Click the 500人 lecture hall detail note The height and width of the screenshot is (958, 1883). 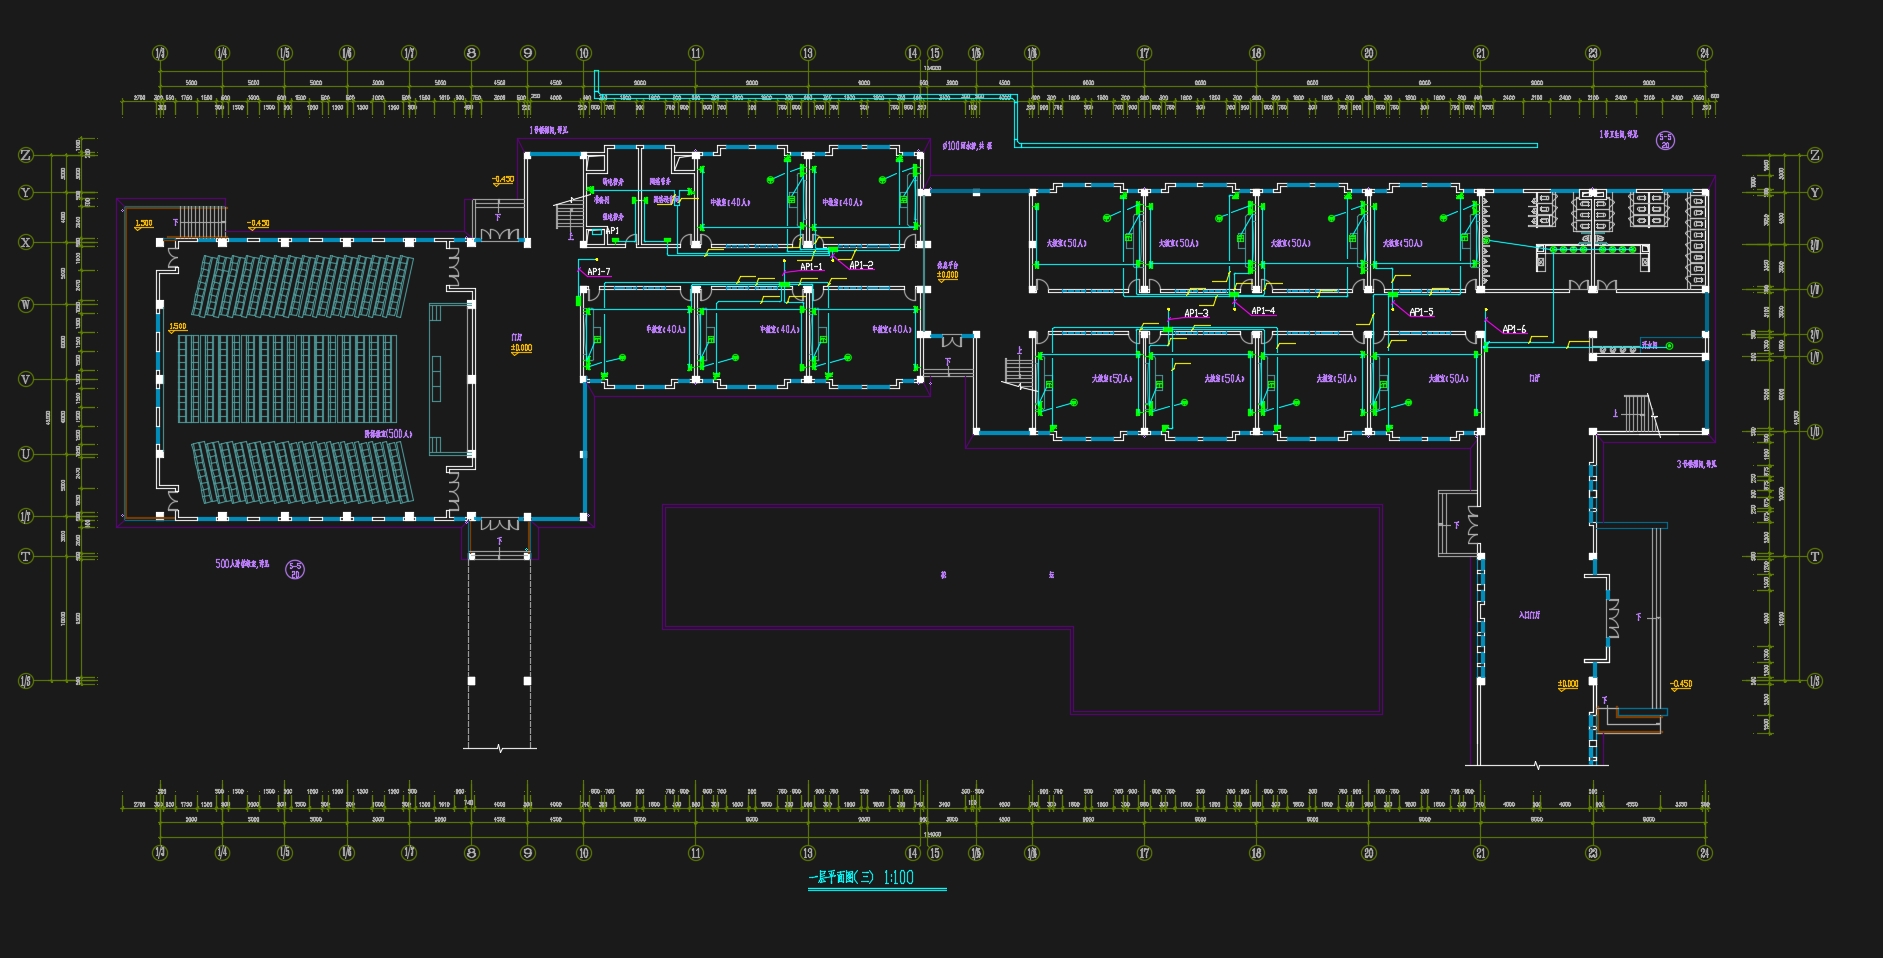(x=242, y=564)
